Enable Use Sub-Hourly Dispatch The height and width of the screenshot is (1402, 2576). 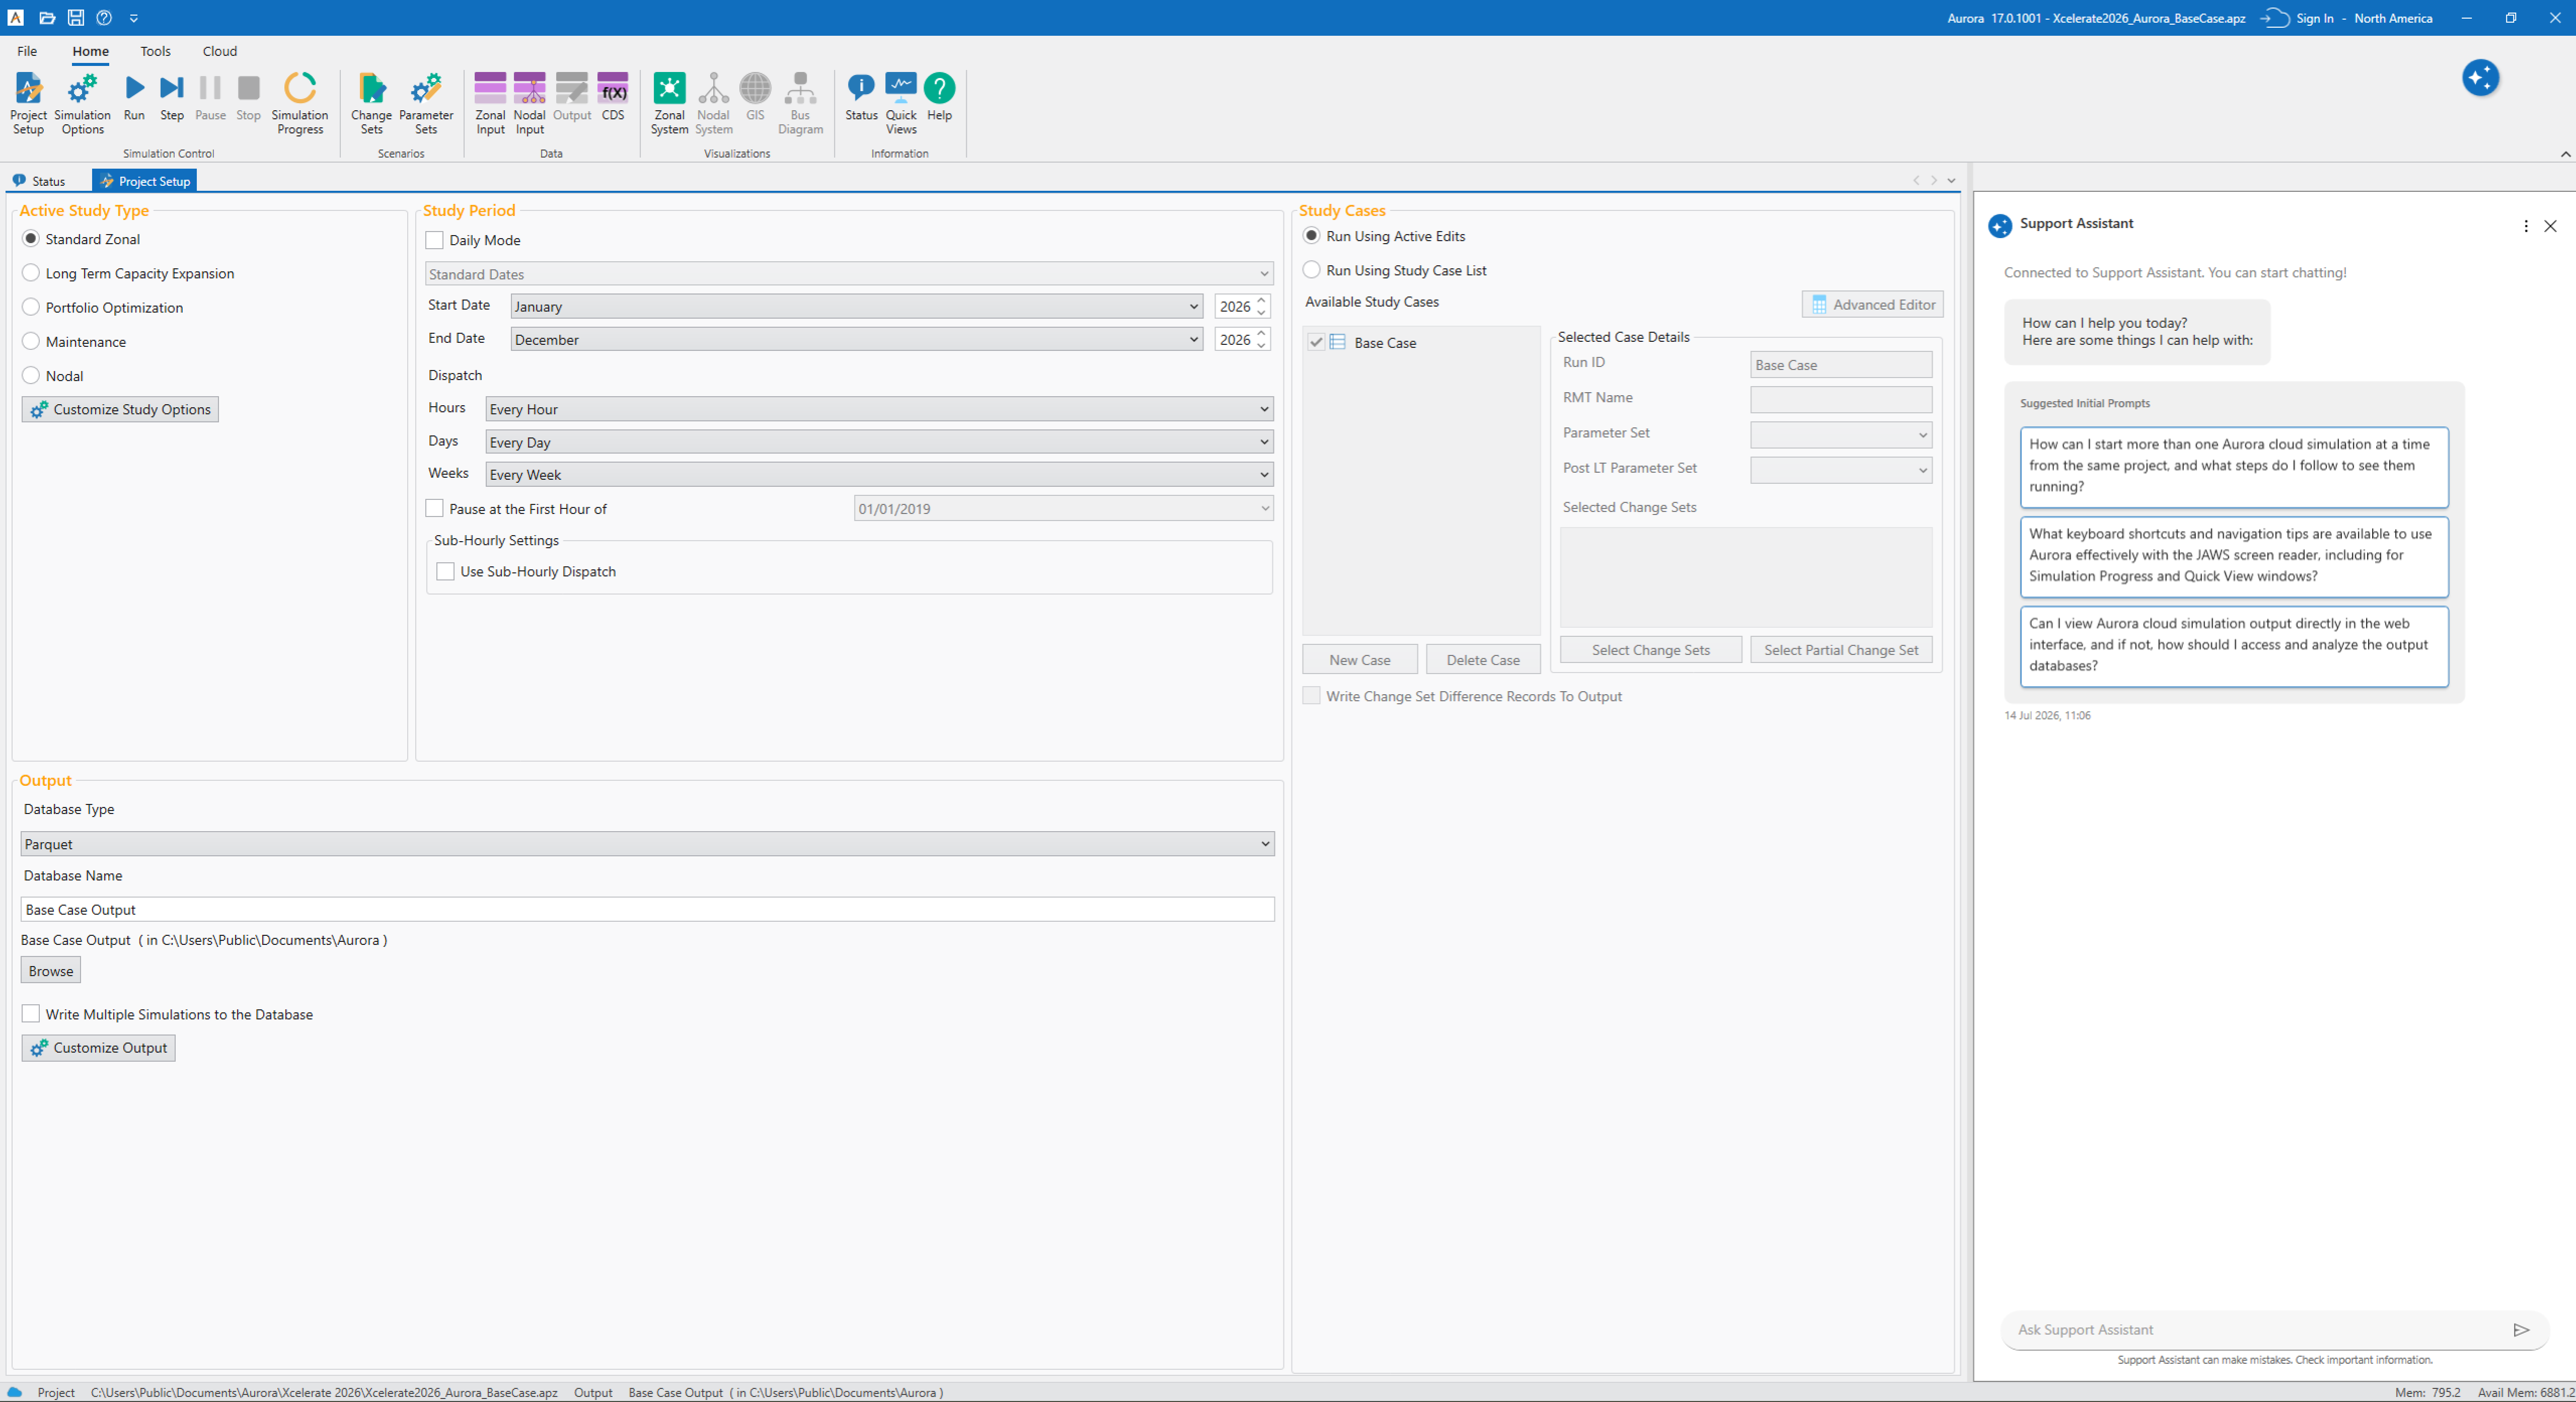pyautogui.click(x=446, y=572)
